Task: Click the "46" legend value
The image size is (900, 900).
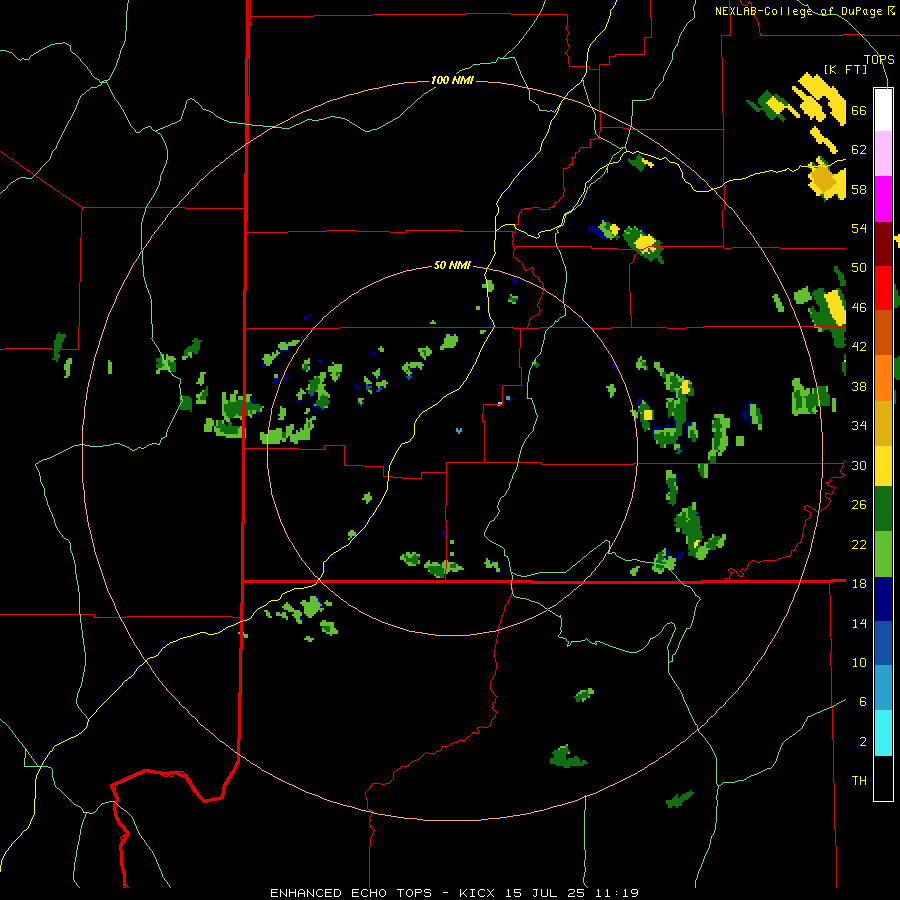Action: click(x=859, y=308)
